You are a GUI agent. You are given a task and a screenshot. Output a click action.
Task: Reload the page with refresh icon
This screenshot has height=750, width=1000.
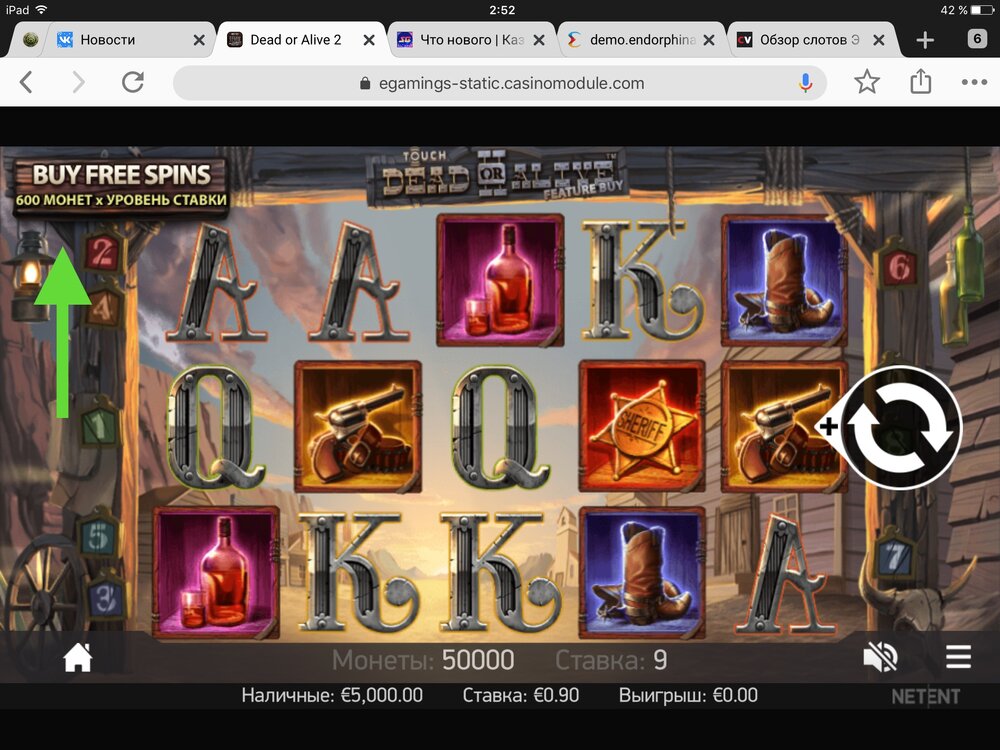pos(133,82)
